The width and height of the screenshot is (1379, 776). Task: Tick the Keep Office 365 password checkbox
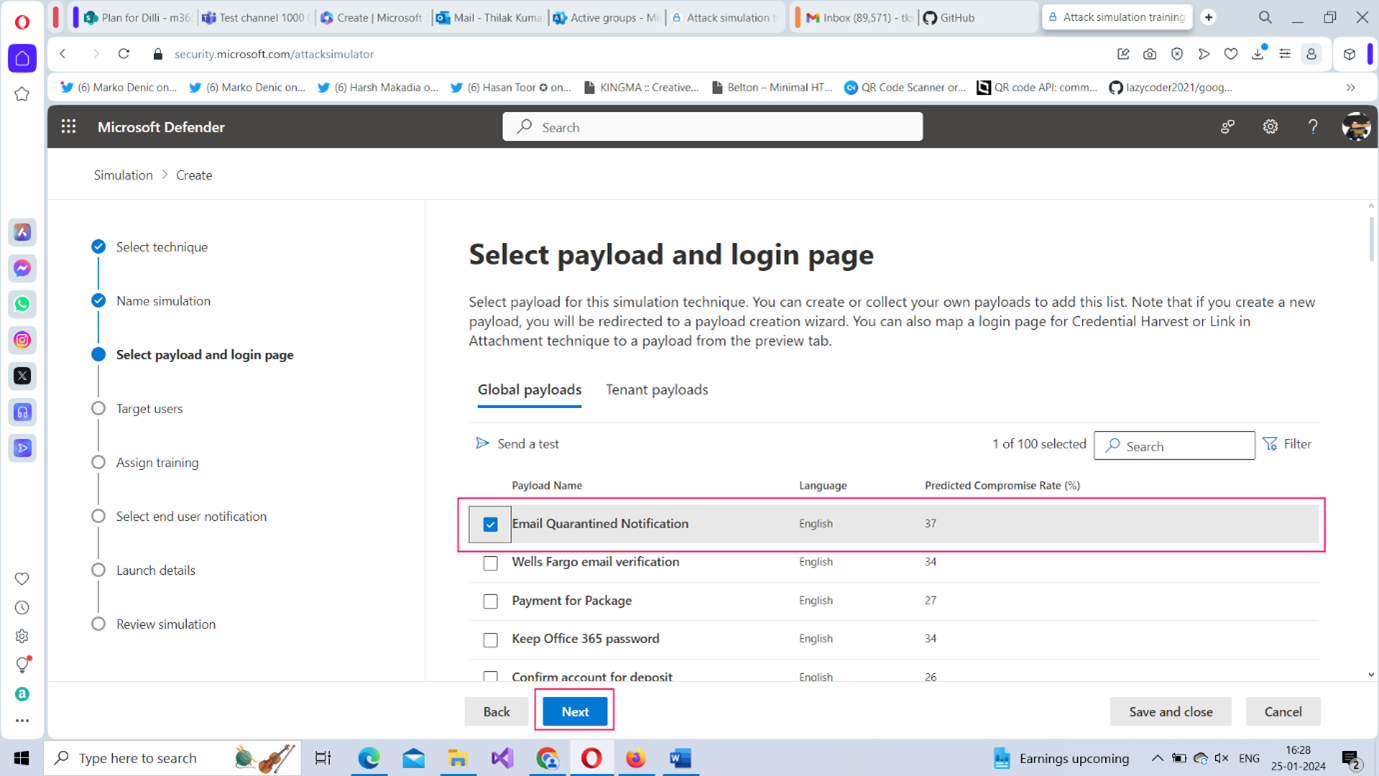pyautogui.click(x=490, y=640)
